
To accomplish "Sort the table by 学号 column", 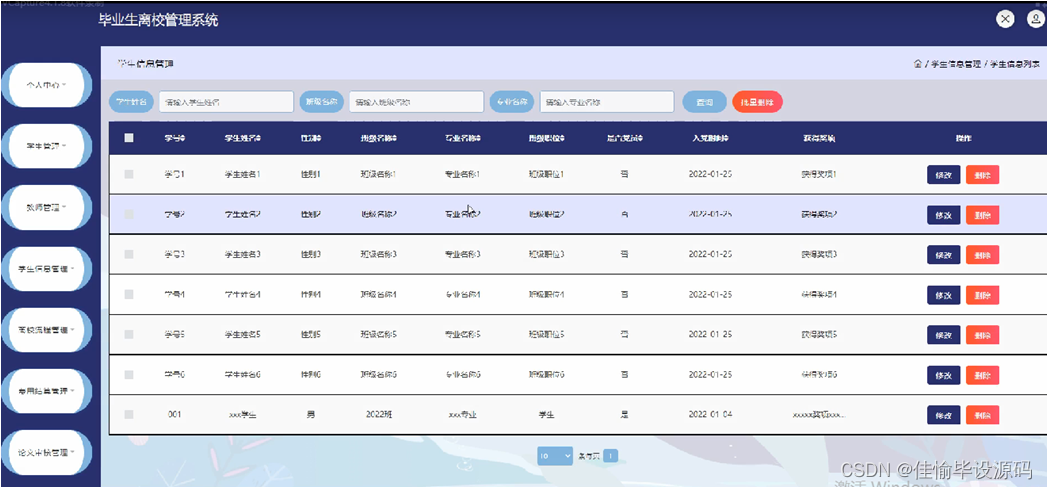I will (x=174, y=138).
